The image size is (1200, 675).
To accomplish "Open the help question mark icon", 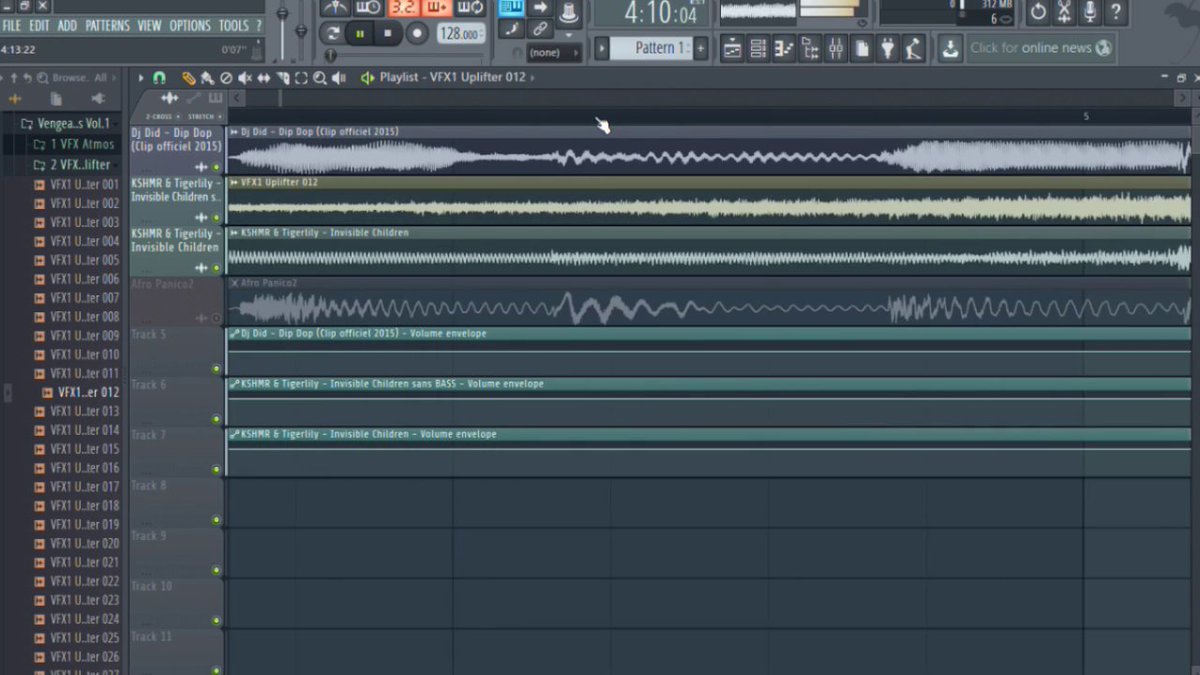I will [1116, 12].
